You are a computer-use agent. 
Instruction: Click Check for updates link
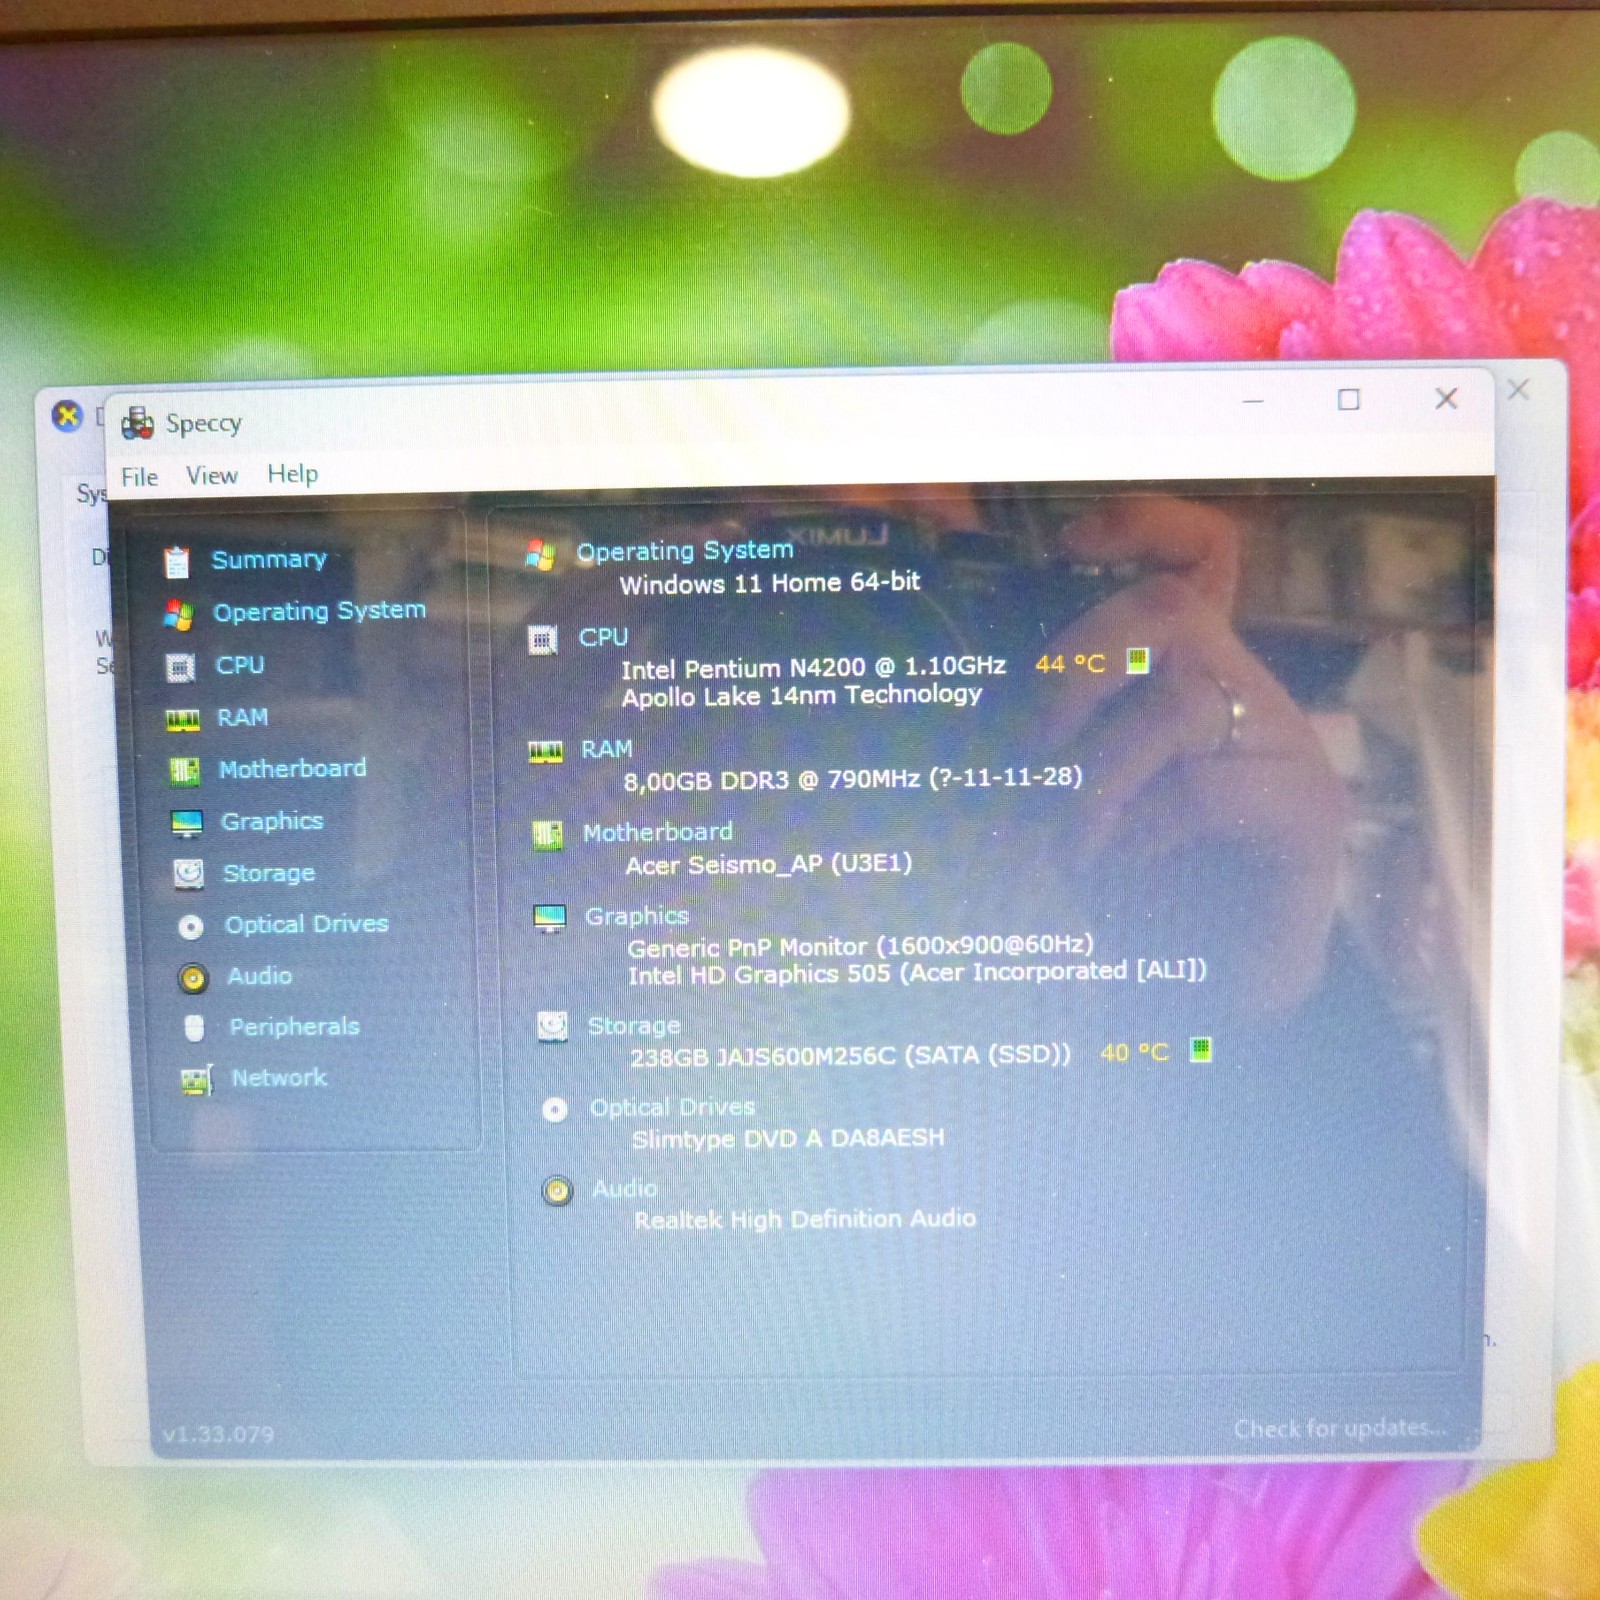(x=1340, y=1429)
